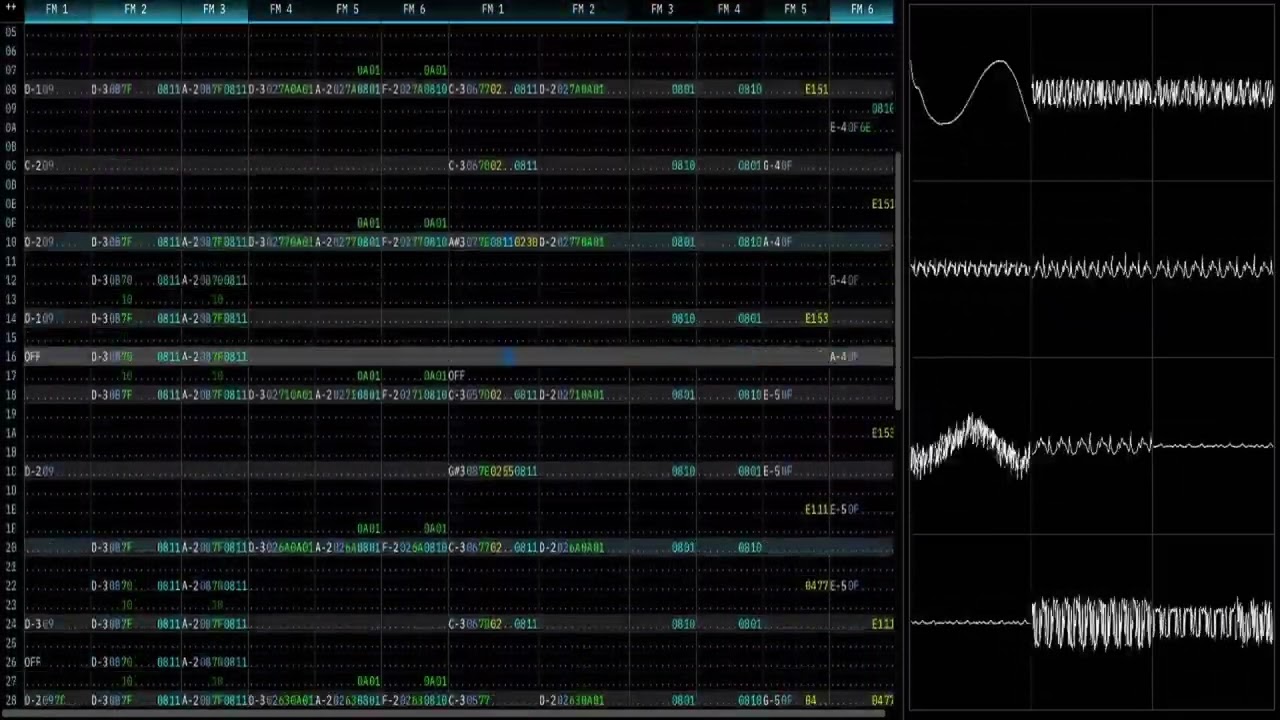This screenshot has width=1280, height=720.
Task: Click the C-2 note in row 0C
Action: coord(33,166)
